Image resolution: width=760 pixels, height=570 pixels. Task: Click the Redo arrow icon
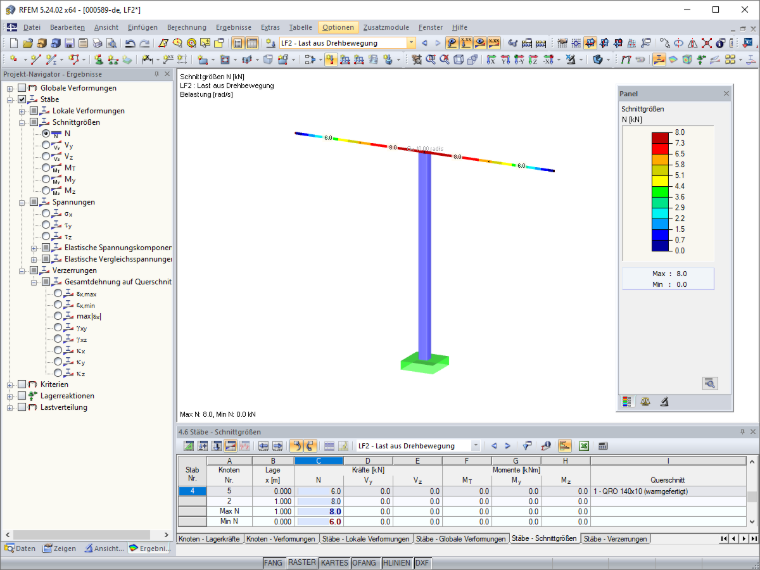click(x=144, y=43)
